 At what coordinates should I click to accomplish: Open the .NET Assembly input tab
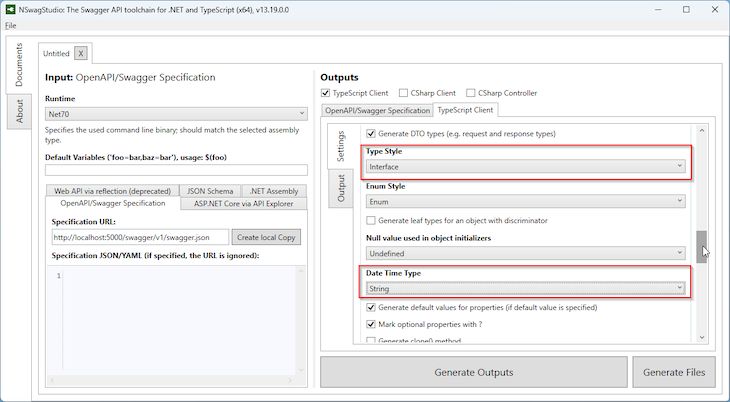pyautogui.click(x=274, y=191)
